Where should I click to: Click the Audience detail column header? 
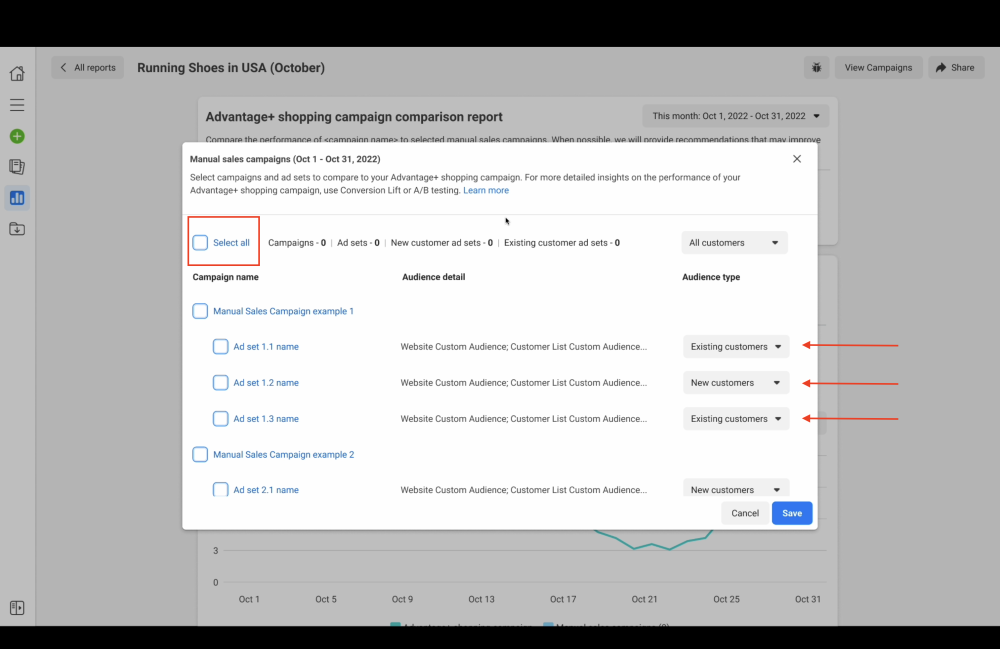click(x=434, y=277)
